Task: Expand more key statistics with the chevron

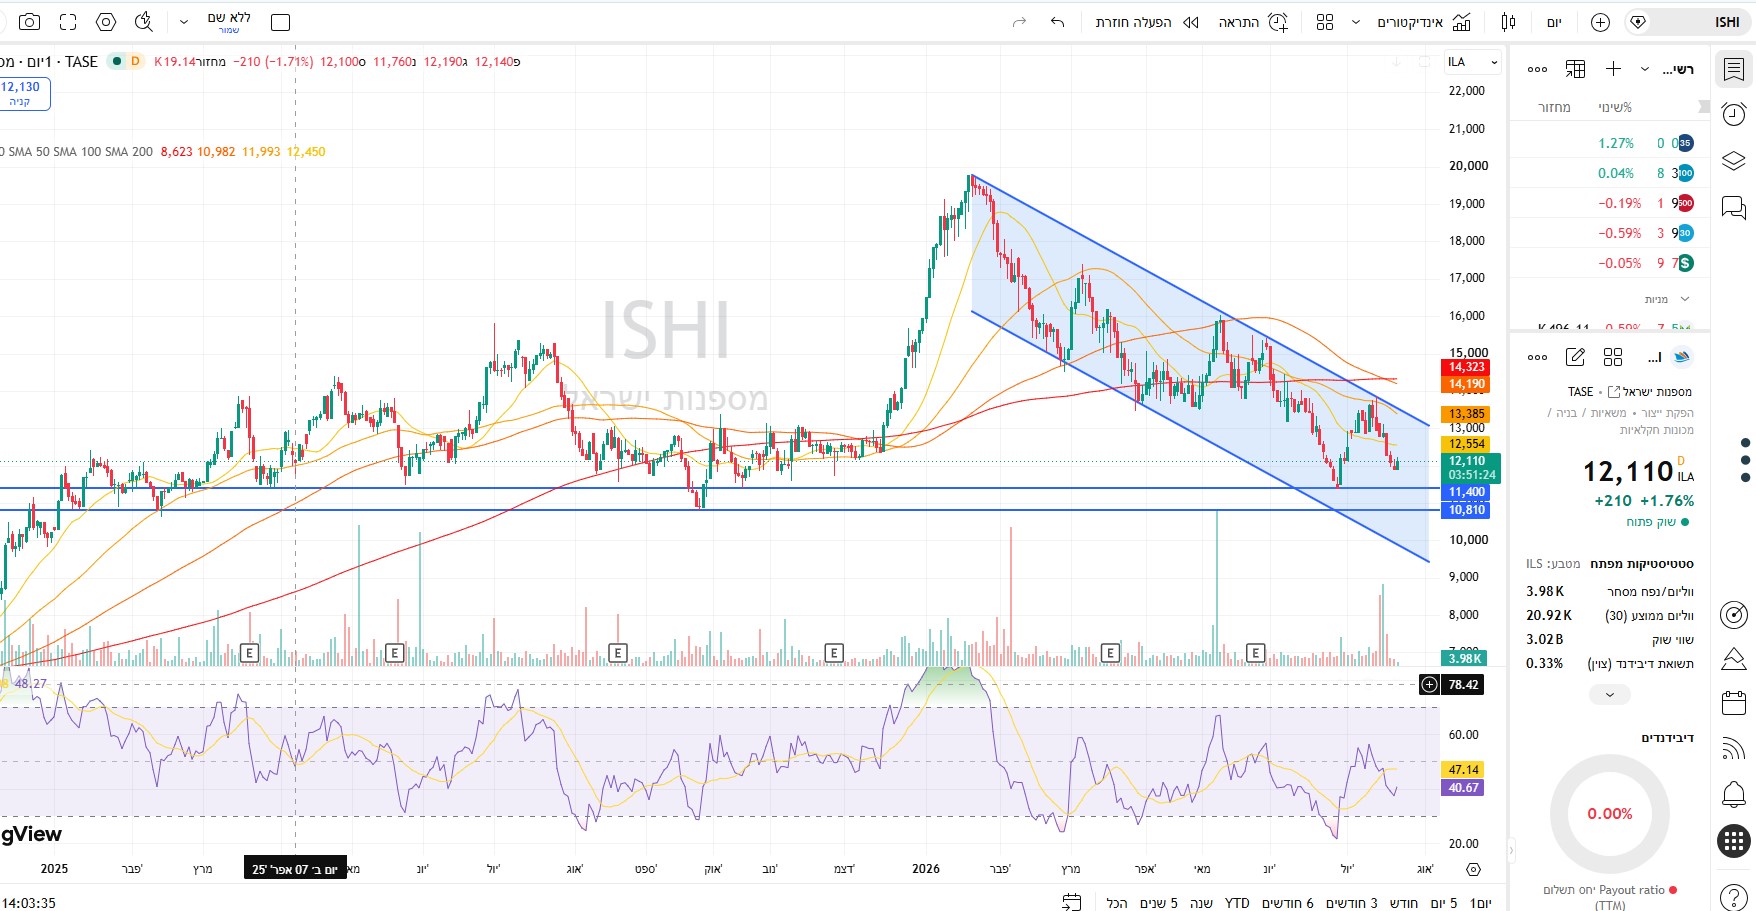Action: pos(1610,694)
